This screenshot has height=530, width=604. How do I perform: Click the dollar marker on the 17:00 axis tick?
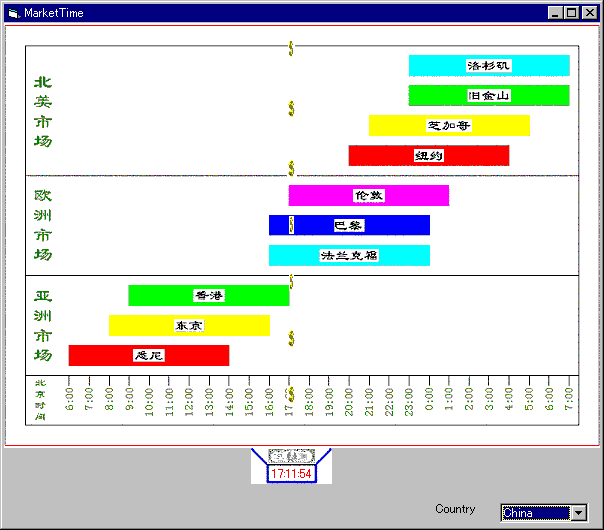click(x=291, y=394)
